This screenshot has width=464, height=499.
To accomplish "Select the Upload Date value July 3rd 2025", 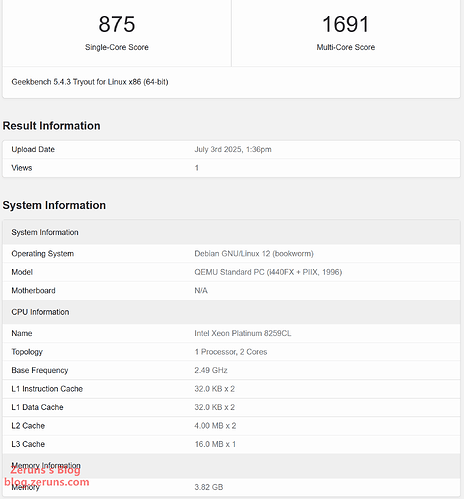I will tap(233, 149).
